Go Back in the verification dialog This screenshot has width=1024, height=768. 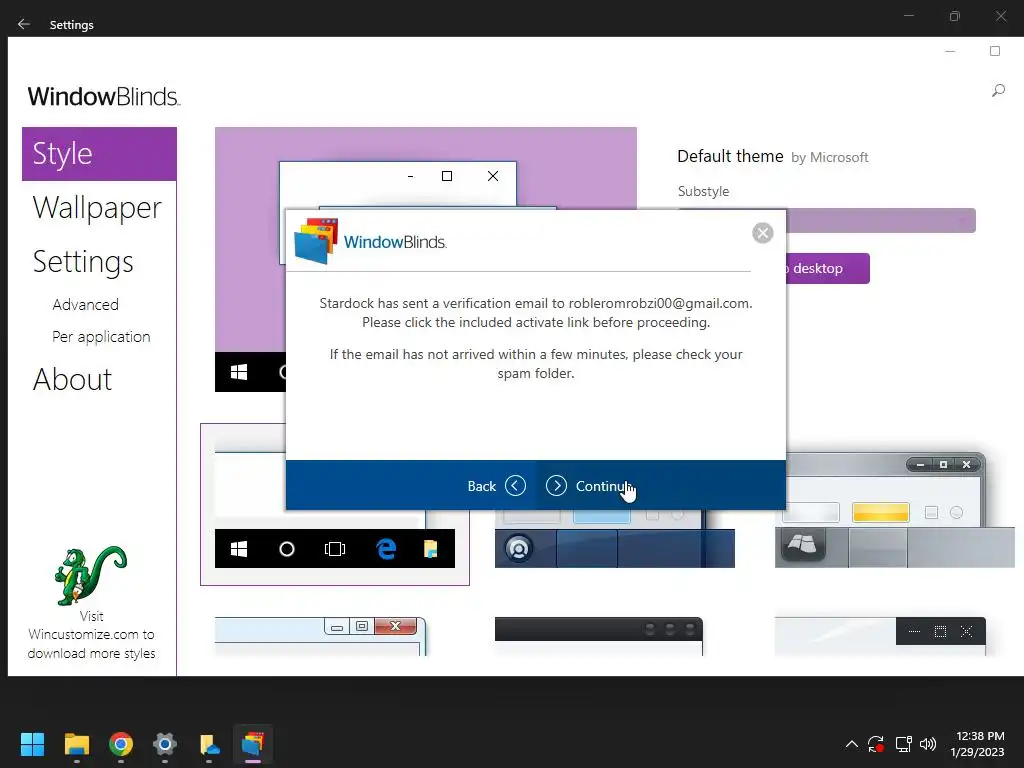pyautogui.click(x=496, y=486)
